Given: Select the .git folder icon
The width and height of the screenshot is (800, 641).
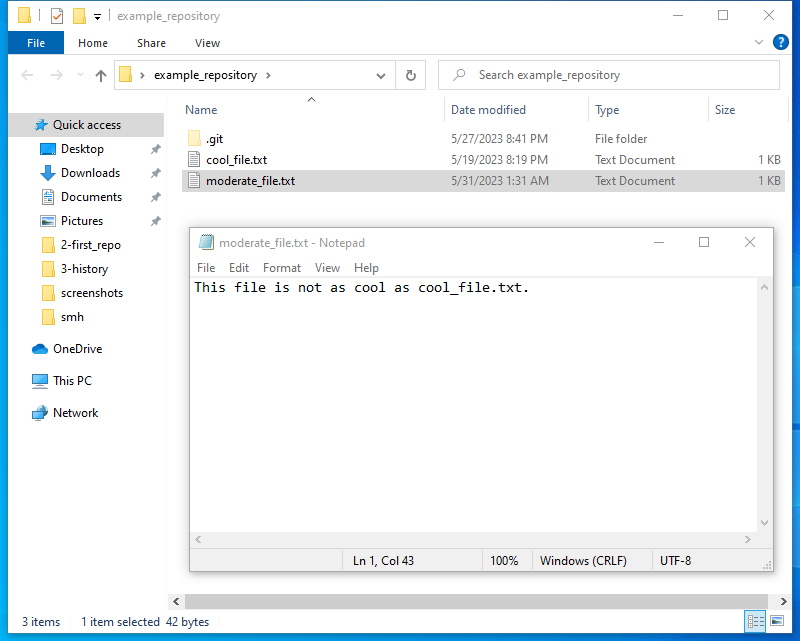Looking at the screenshot, I should tap(194, 139).
